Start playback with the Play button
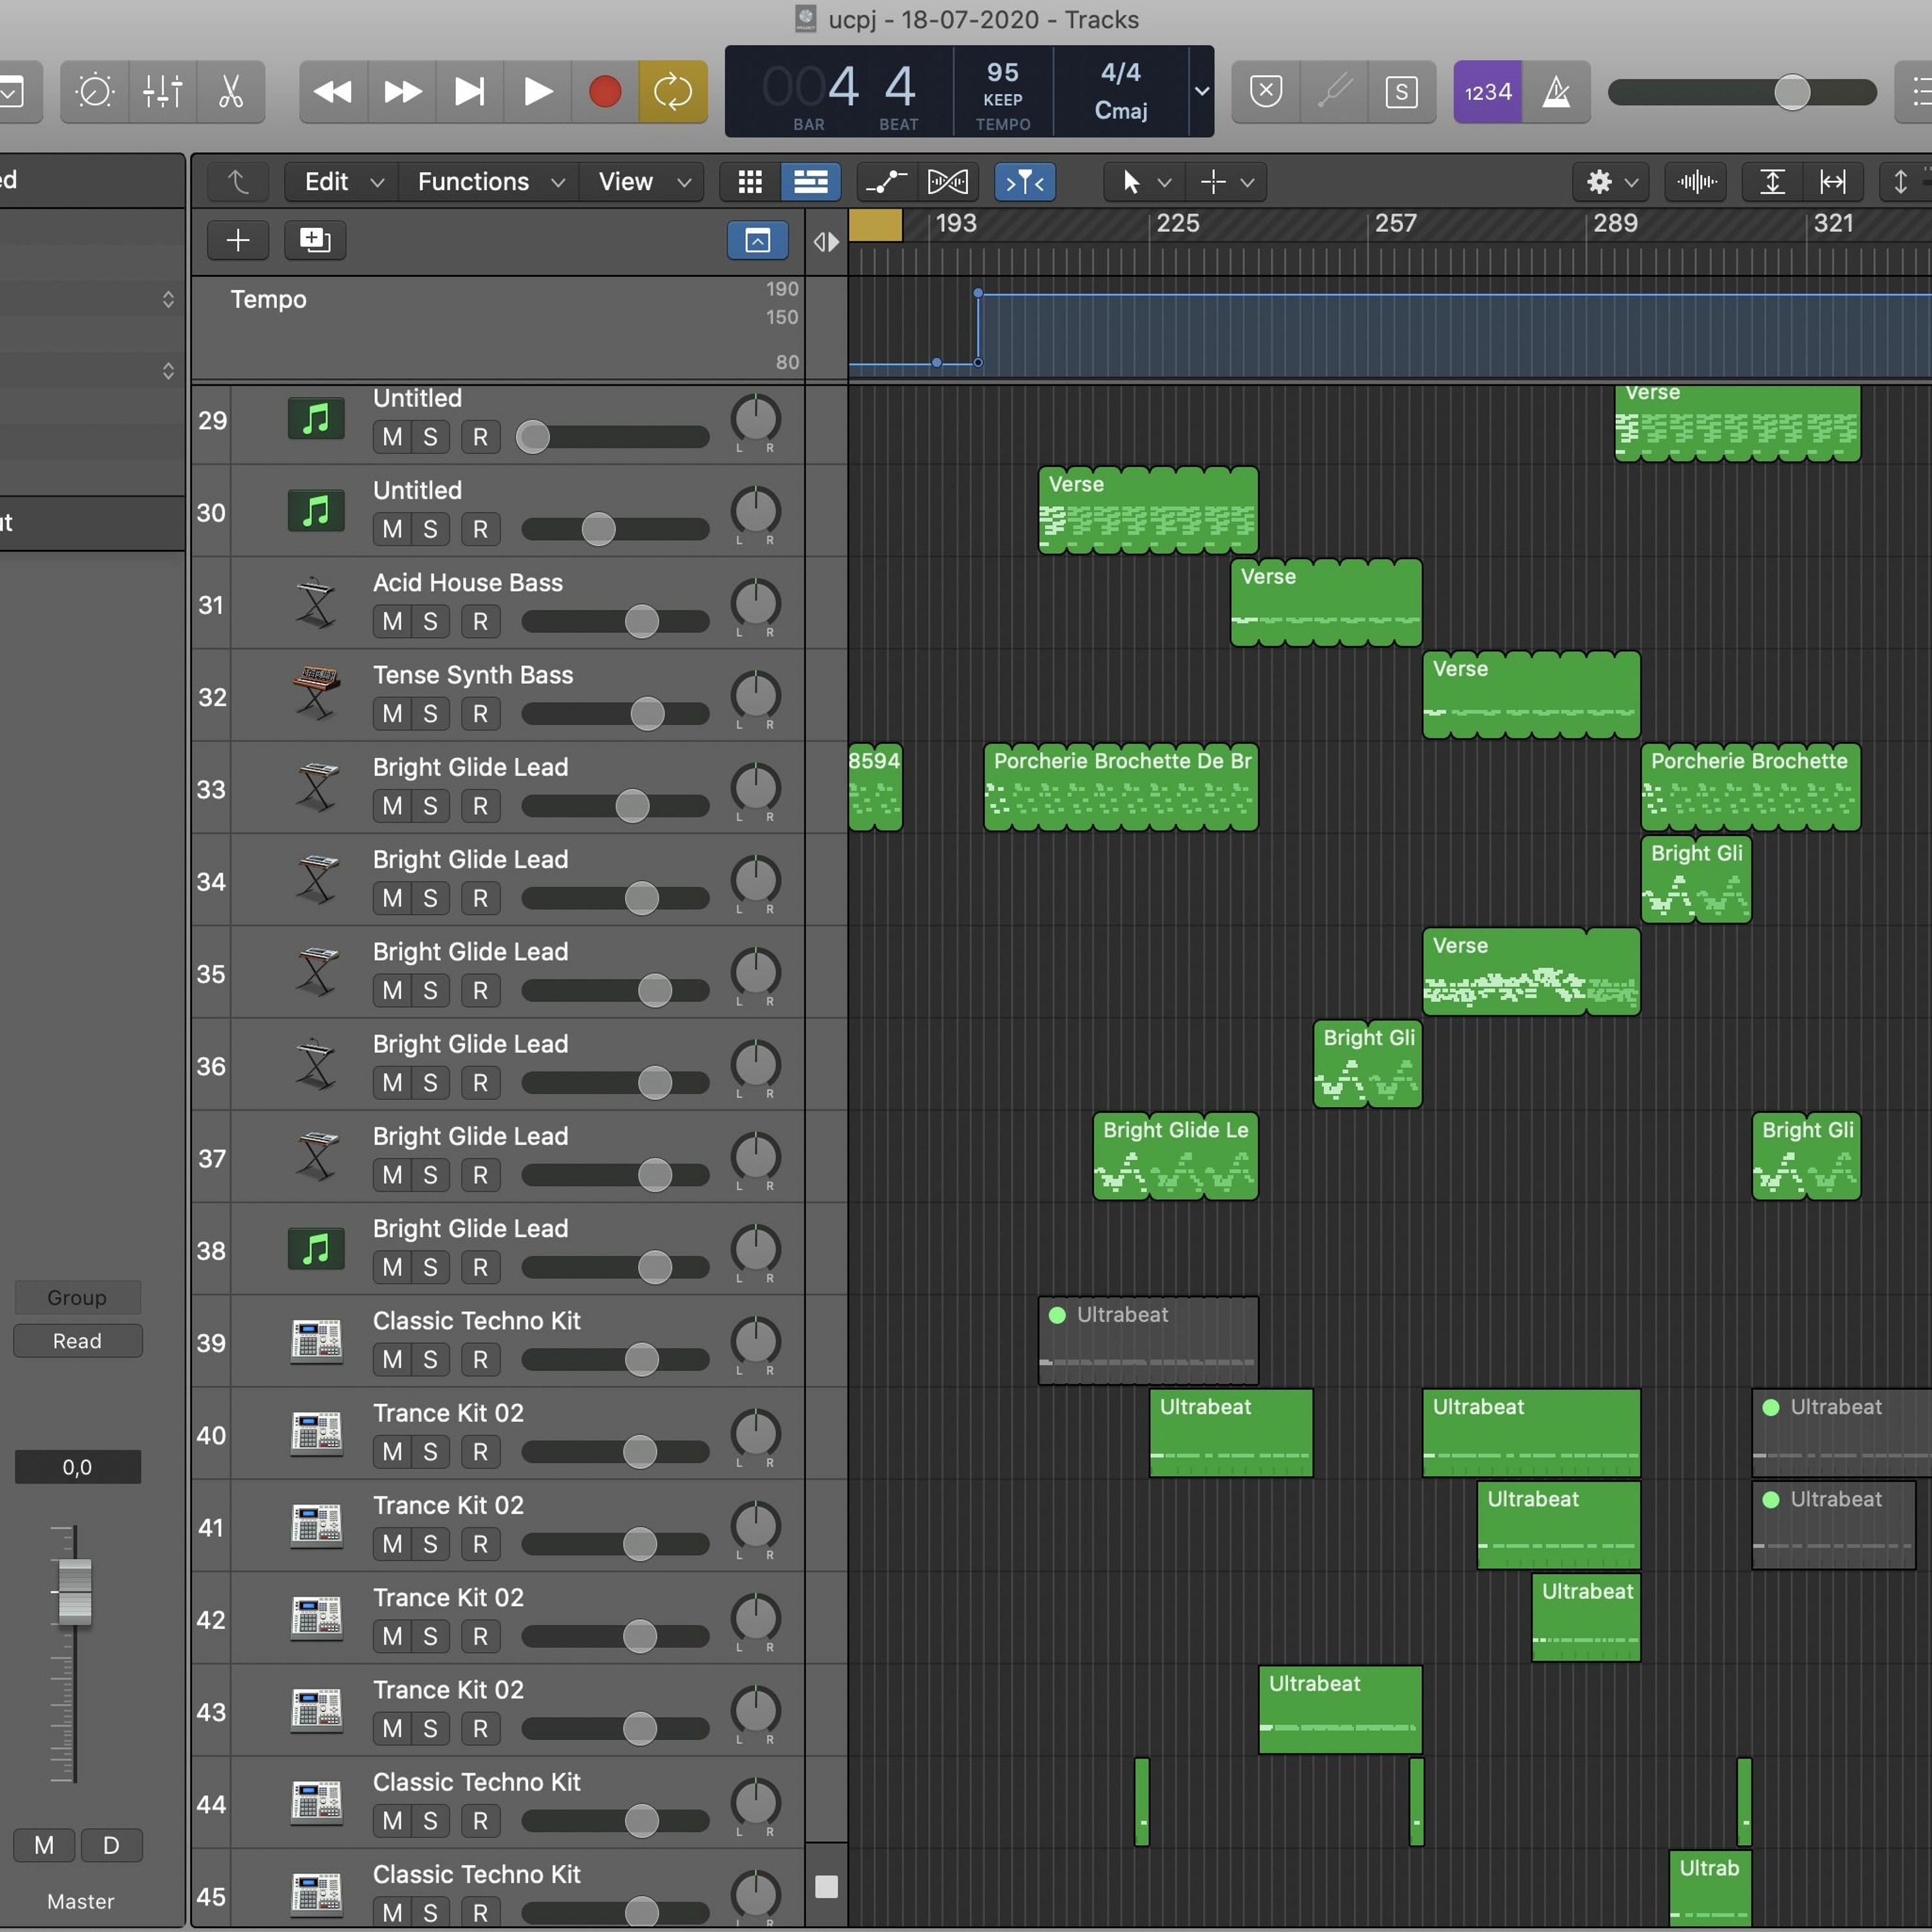The image size is (1932, 1932). point(538,92)
